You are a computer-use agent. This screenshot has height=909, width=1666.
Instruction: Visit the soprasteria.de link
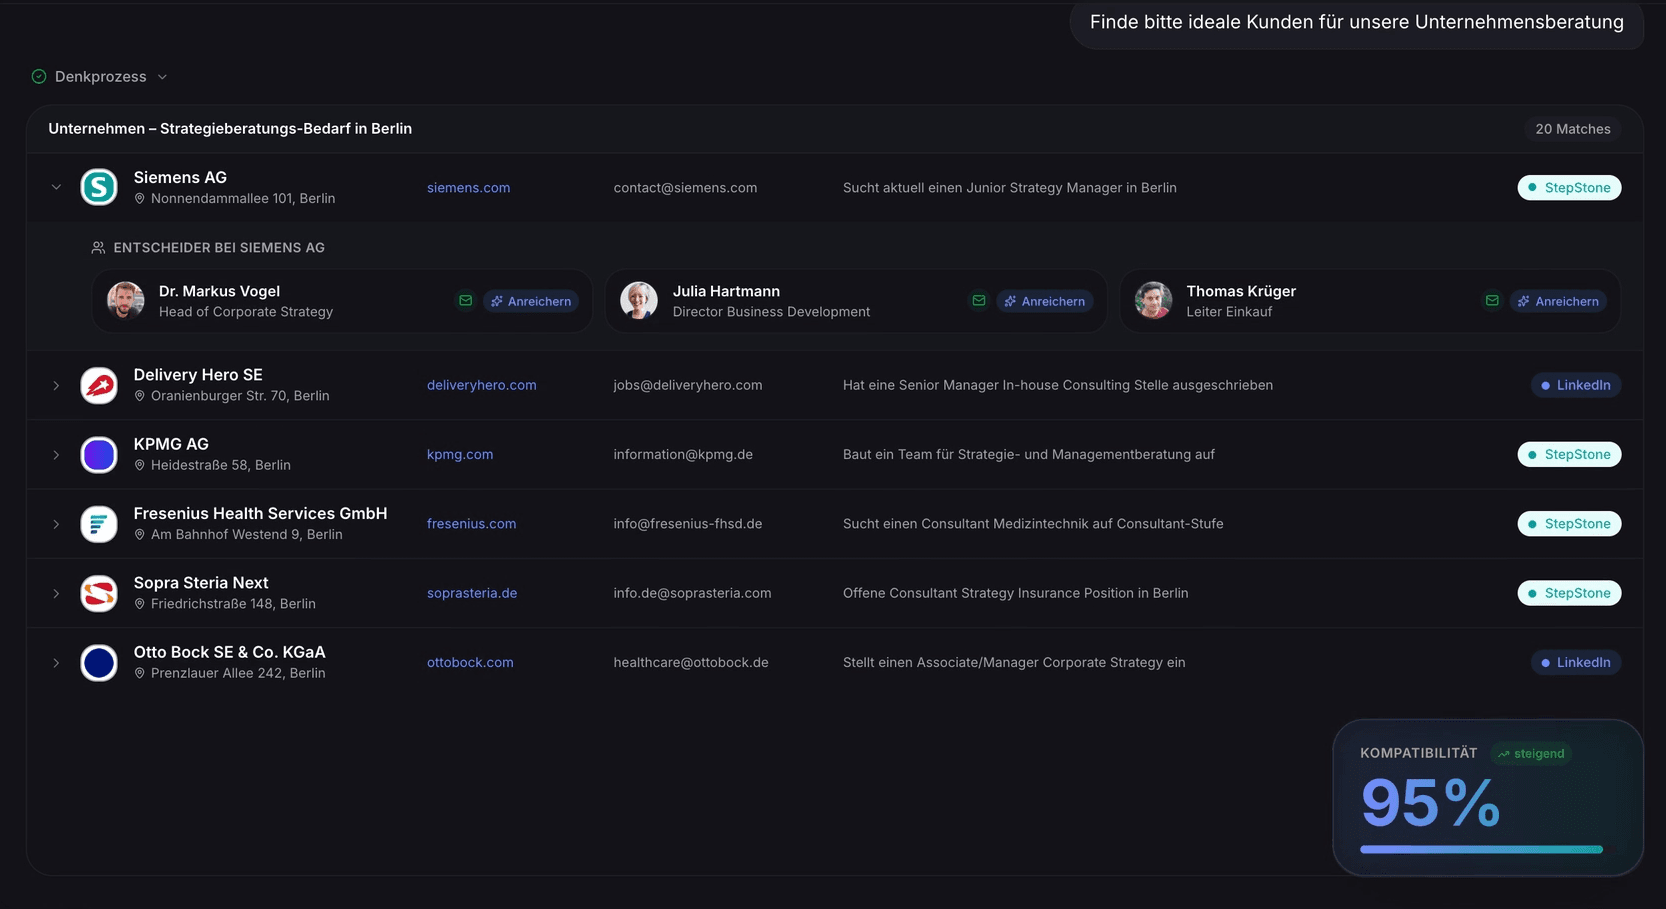pyautogui.click(x=472, y=593)
